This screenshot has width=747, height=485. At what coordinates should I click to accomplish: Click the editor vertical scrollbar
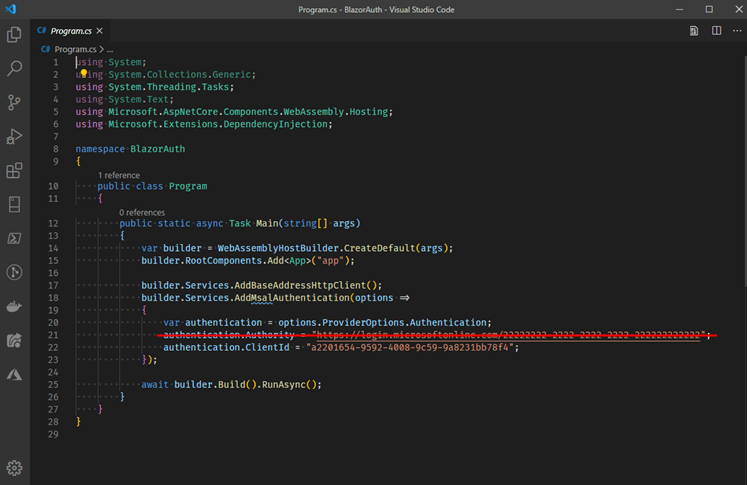click(x=744, y=172)
